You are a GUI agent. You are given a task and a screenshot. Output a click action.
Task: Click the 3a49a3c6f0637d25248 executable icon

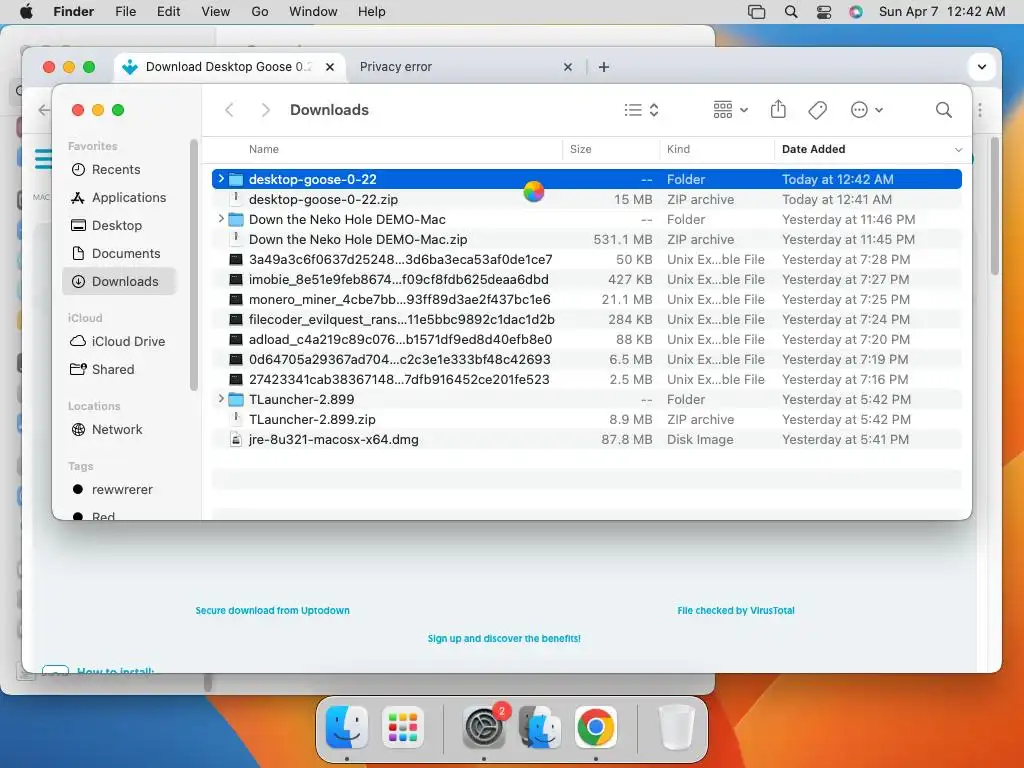tap(236, 259)
